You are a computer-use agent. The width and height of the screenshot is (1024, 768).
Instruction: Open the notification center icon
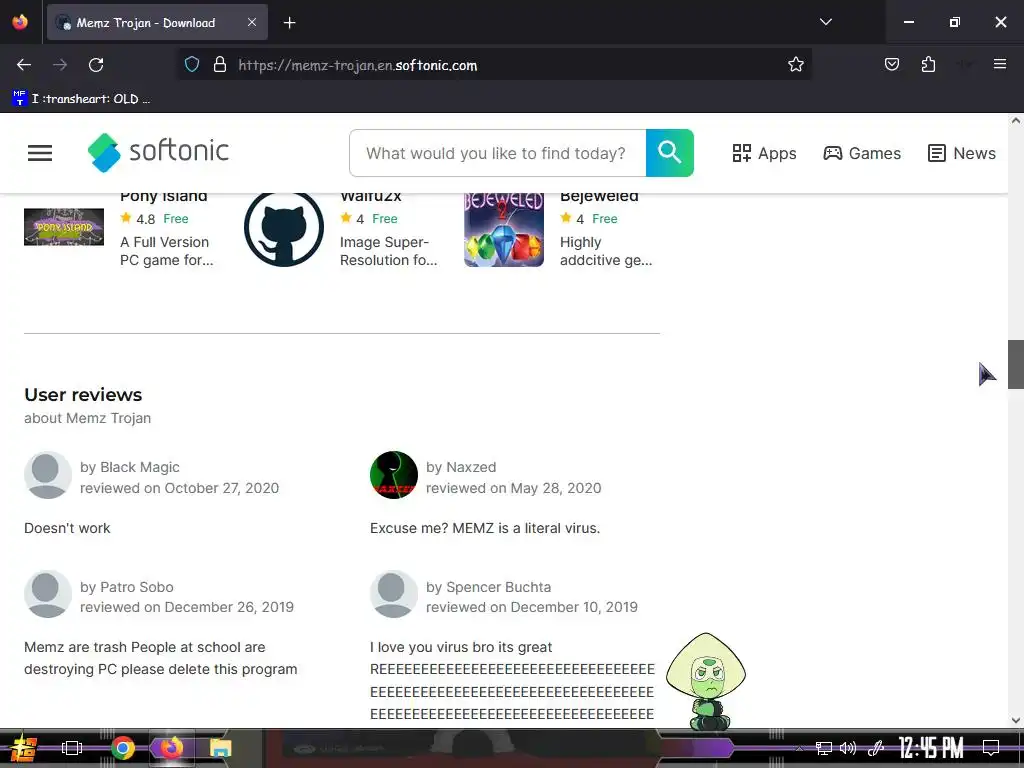991,748
